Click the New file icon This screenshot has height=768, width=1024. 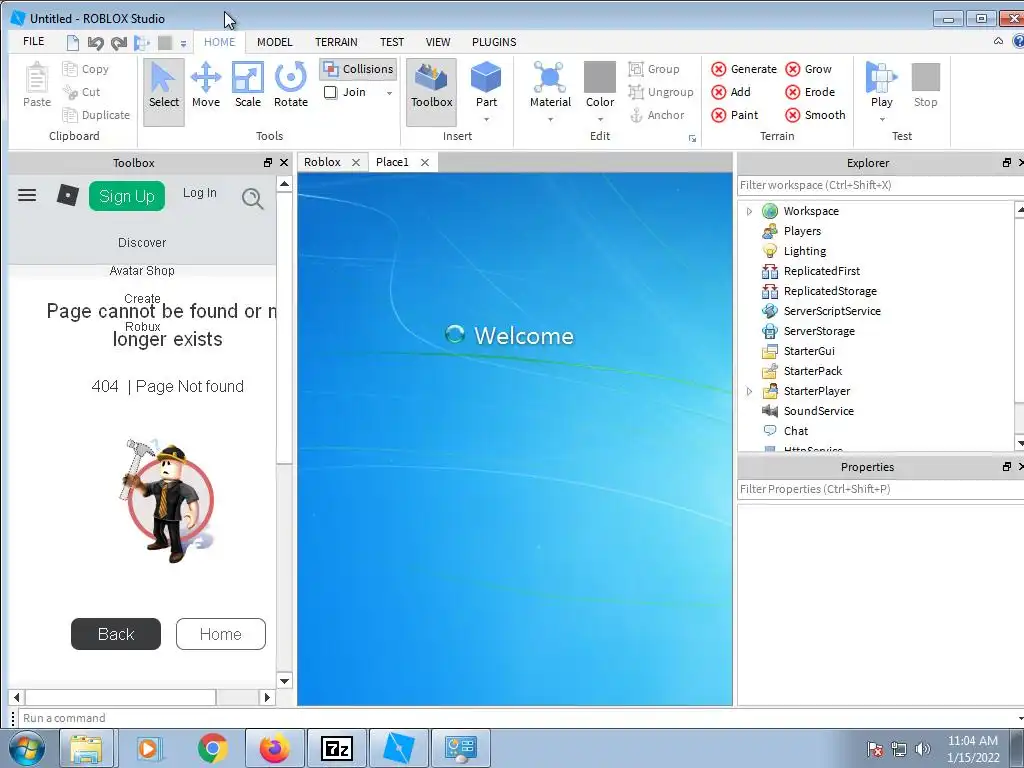pos(72,43)
